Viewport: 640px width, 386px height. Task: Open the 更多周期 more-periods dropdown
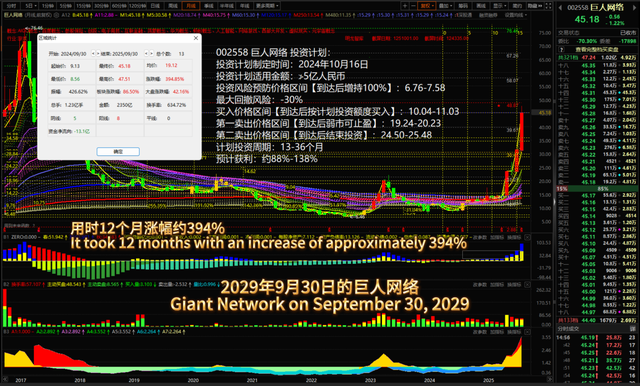268,6
